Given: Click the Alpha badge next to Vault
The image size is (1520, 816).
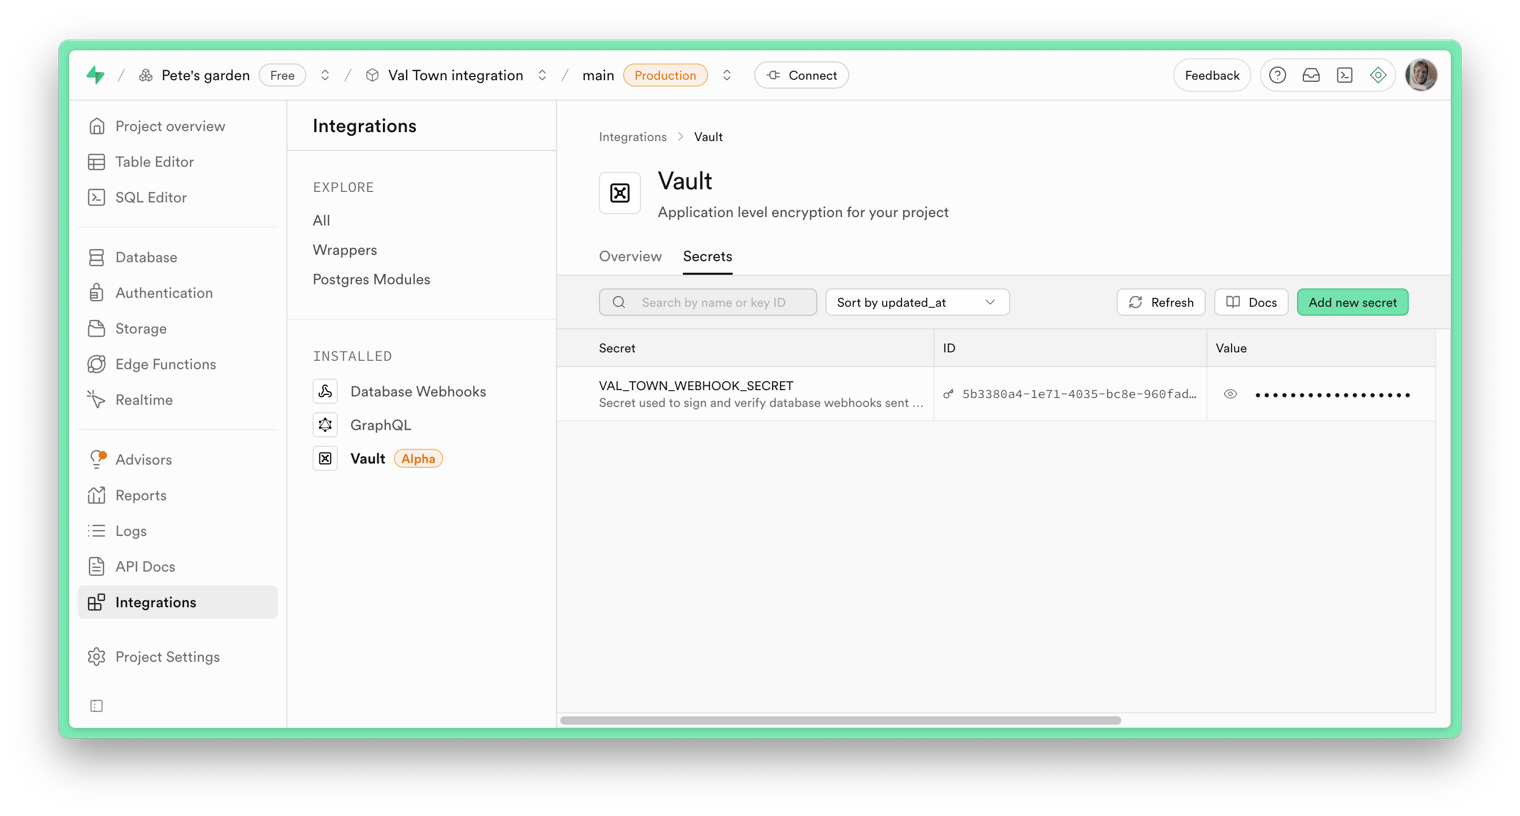Looking at the screenshot, I should click(418, 459).
